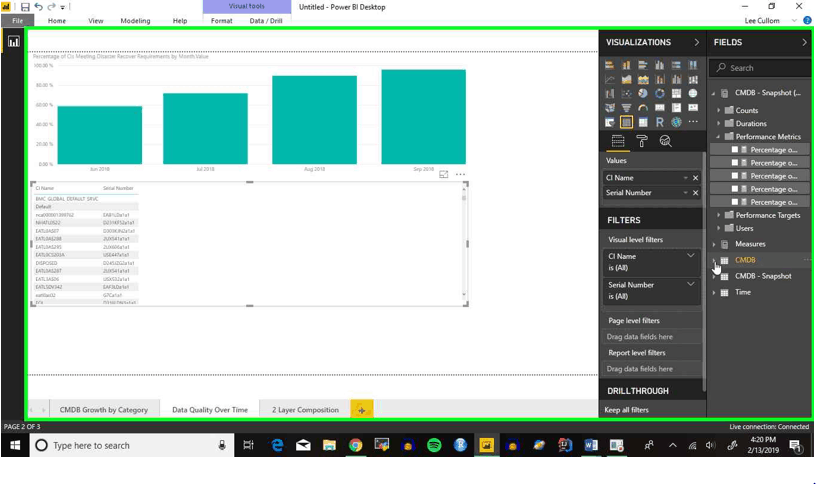Select the Card visual
This screenshot has height=484, width=816.
[x=659, y=108]
